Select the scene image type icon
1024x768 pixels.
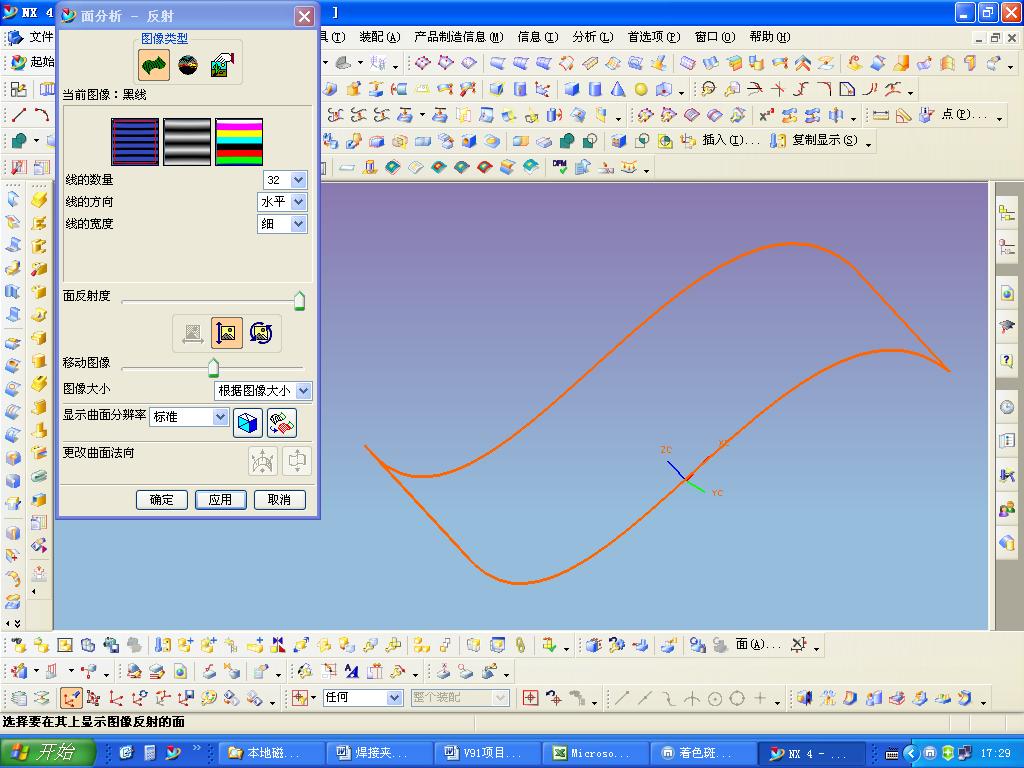[x=188, y=65]
